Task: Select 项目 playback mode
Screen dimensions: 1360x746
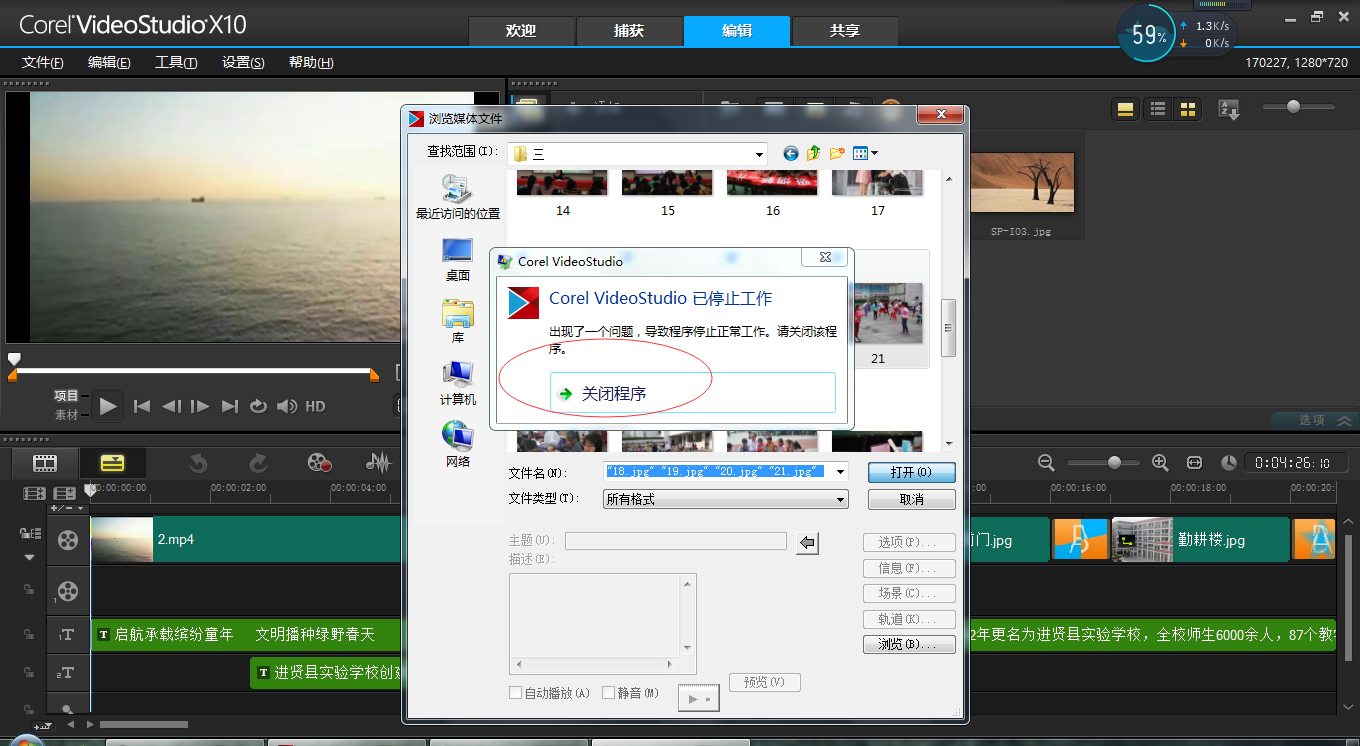Action: pyautogui.click(x=66, y=396)
